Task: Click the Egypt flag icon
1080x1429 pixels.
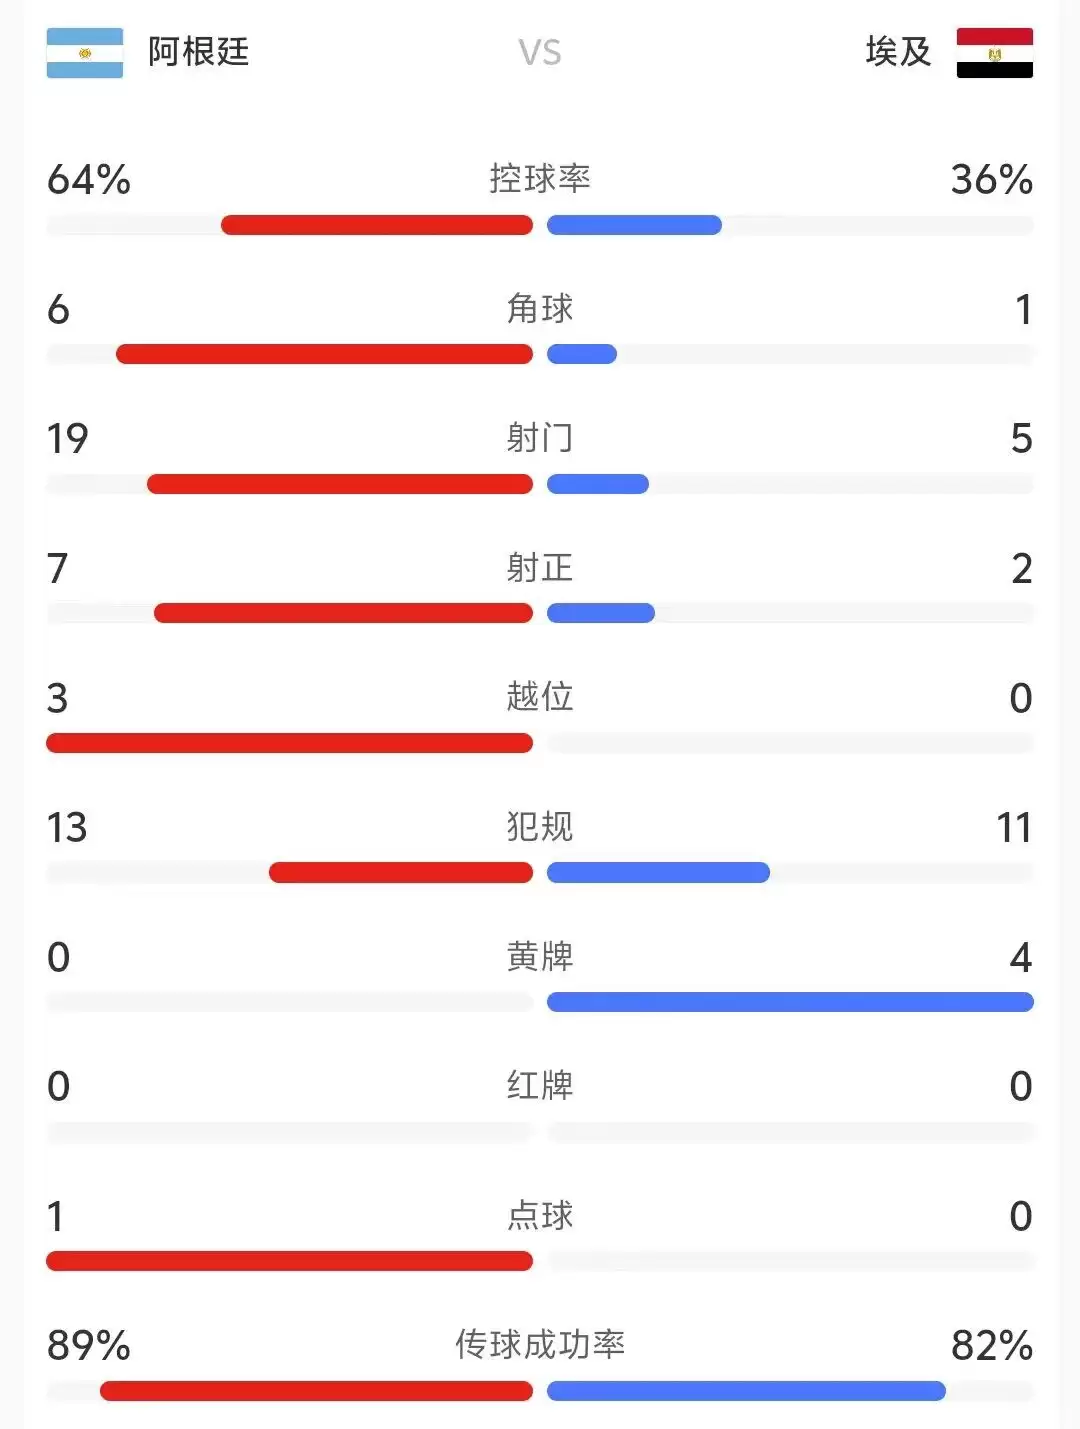Action: [994, 53]
